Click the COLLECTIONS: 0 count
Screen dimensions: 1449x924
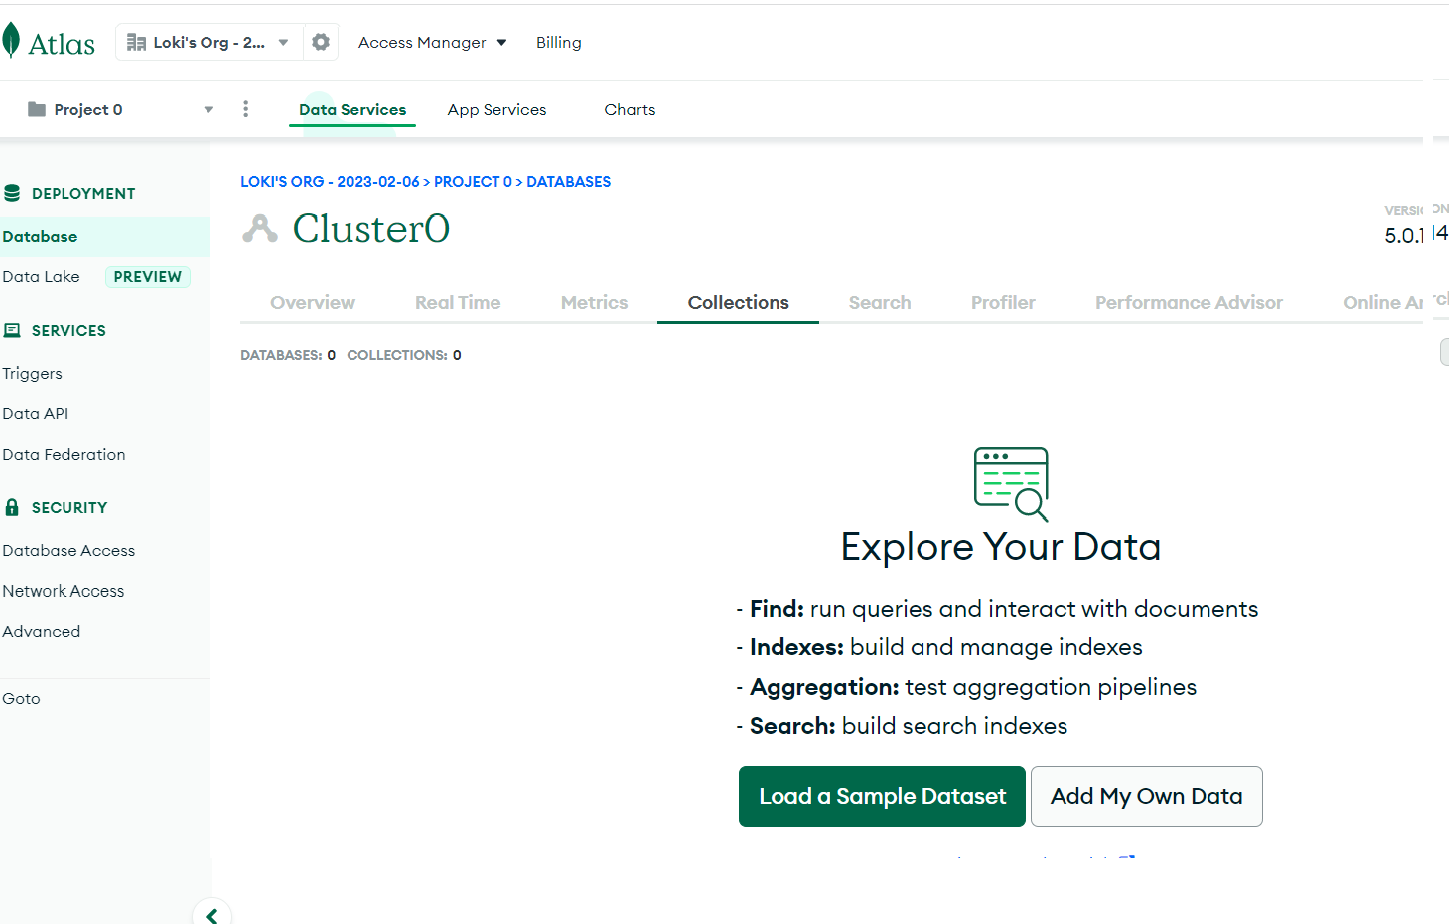coord(404,355)
